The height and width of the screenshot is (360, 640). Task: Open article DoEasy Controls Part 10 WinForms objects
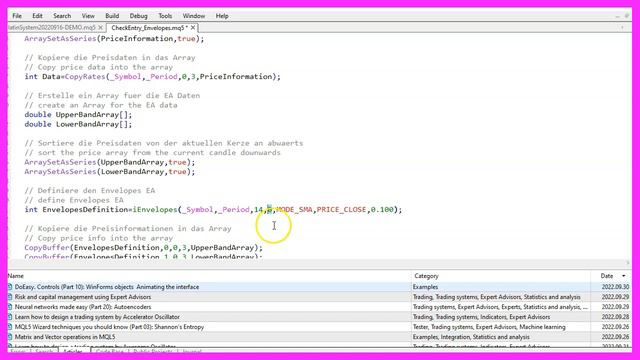coord(107,287)
